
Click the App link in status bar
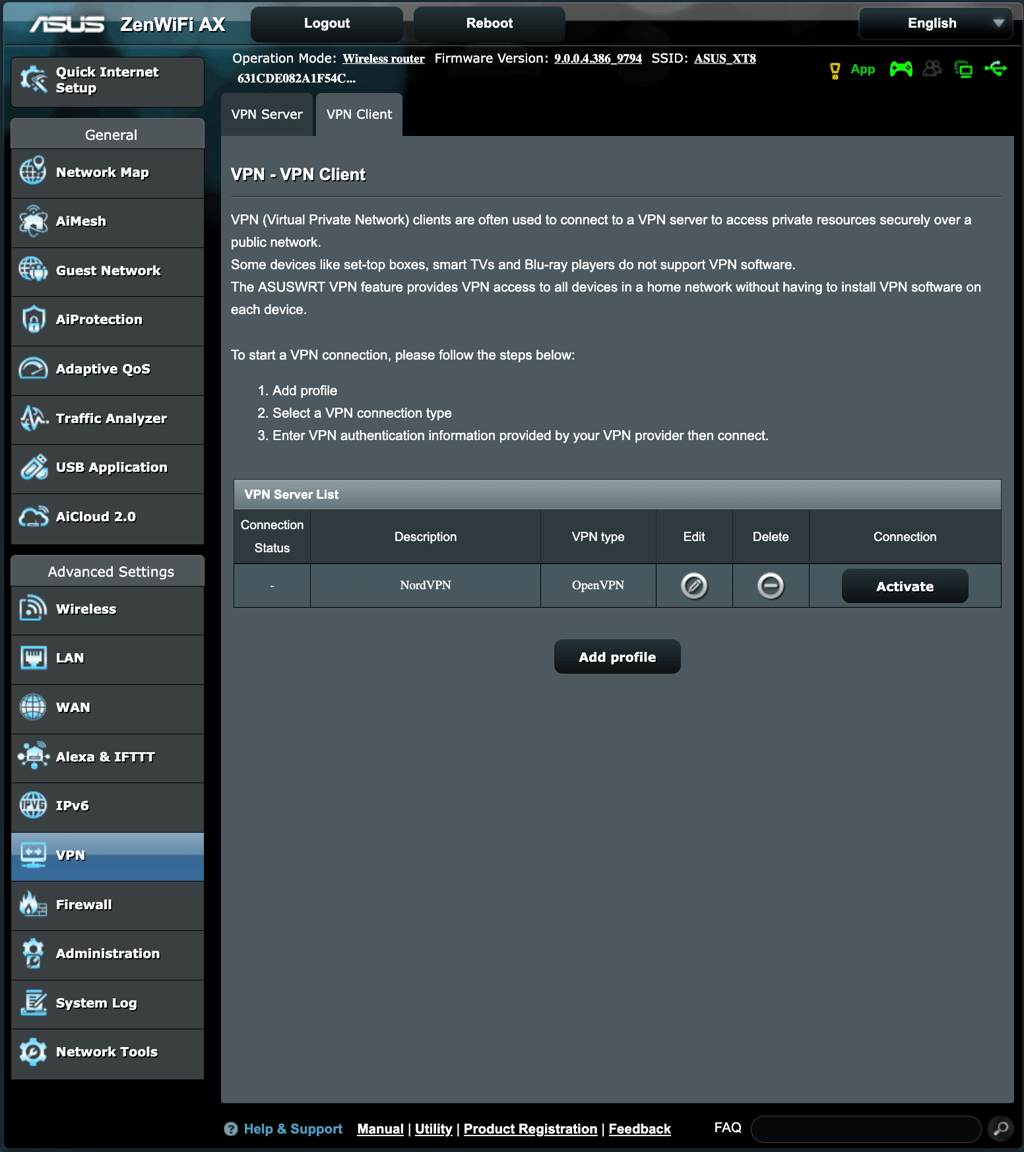863,70
